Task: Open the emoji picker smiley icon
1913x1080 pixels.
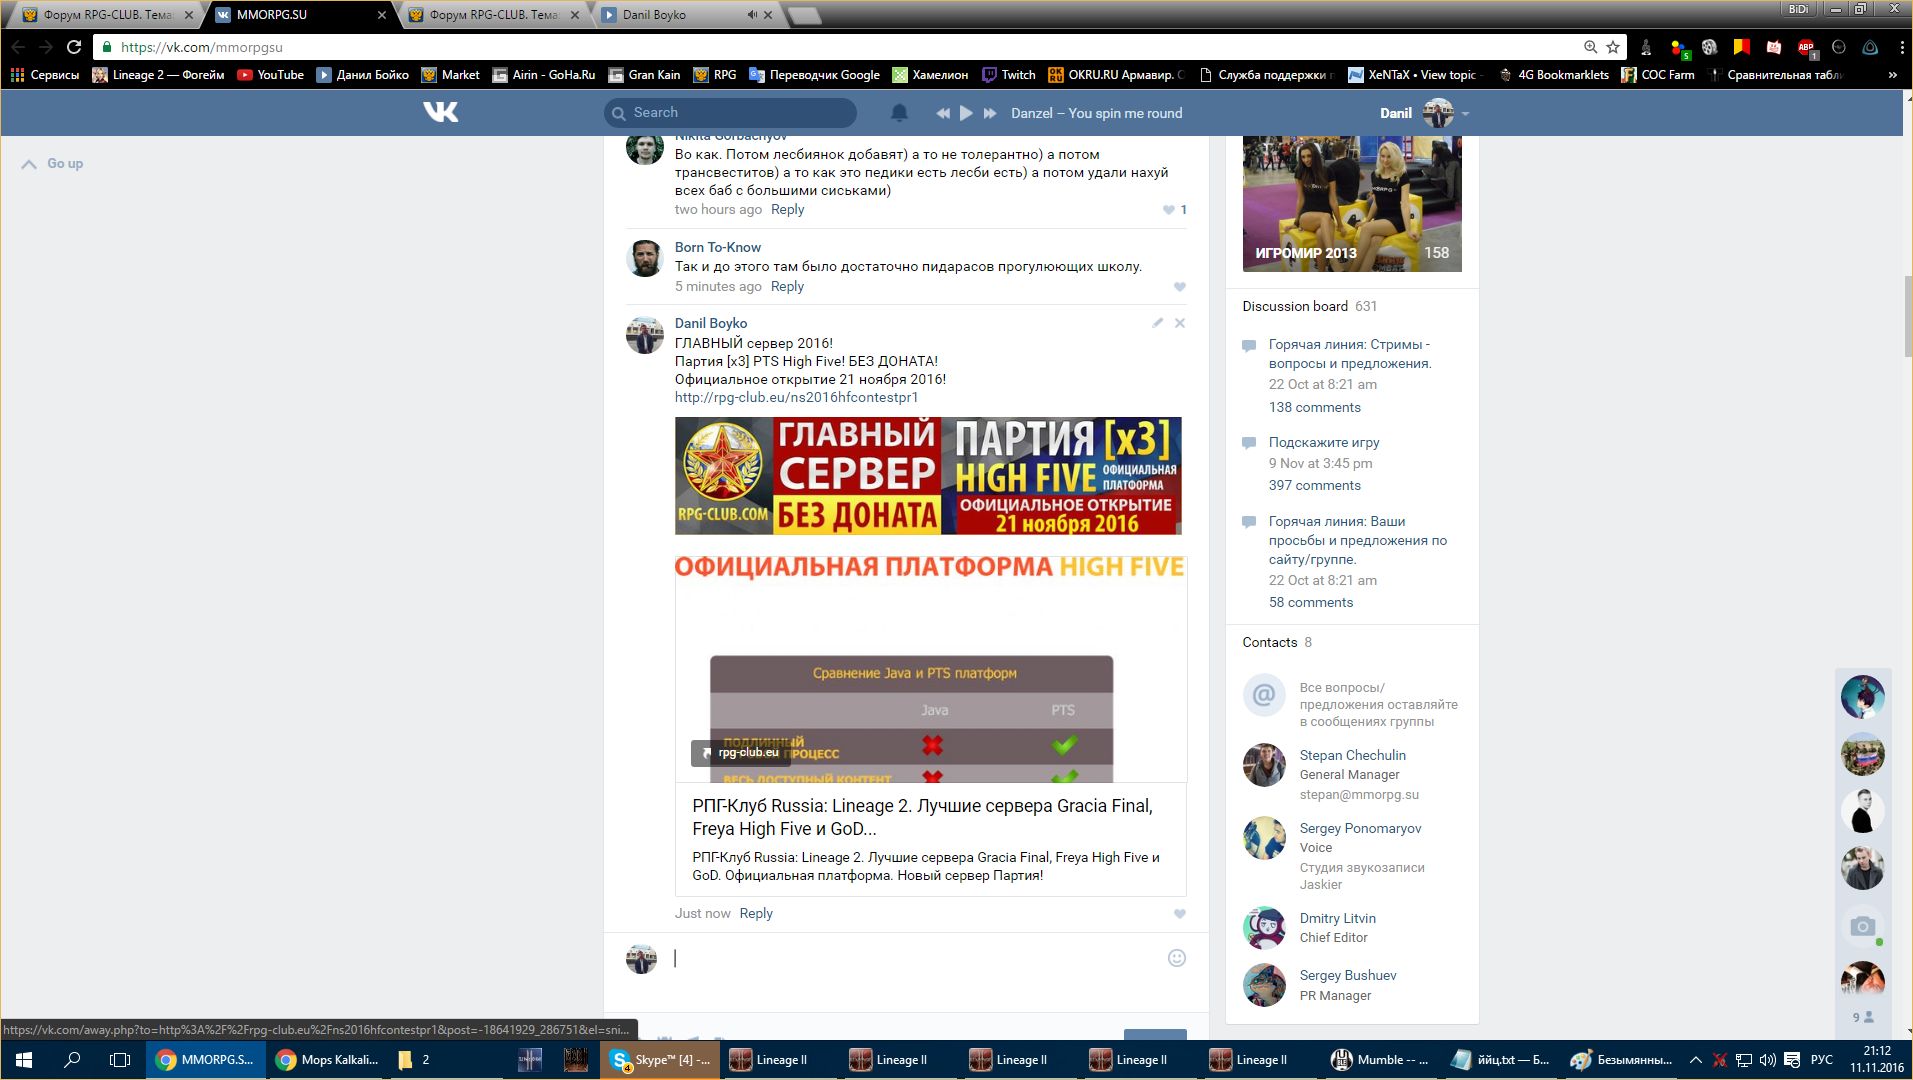Action: [1177, 958]
